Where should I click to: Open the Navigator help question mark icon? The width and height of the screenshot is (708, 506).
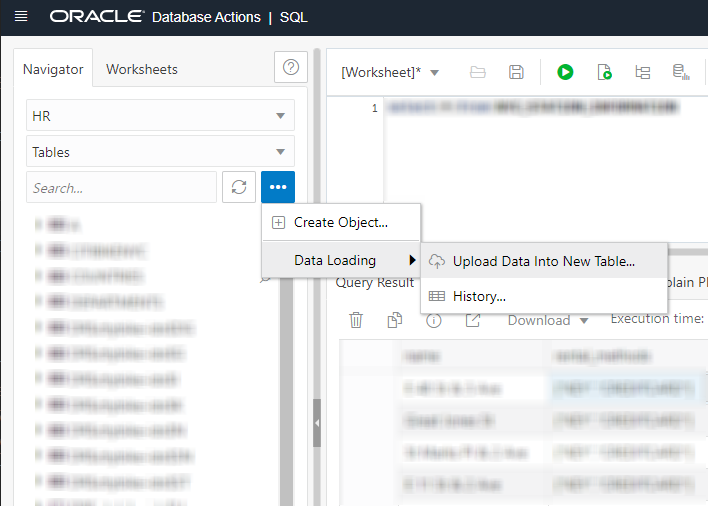click(290, 68)
